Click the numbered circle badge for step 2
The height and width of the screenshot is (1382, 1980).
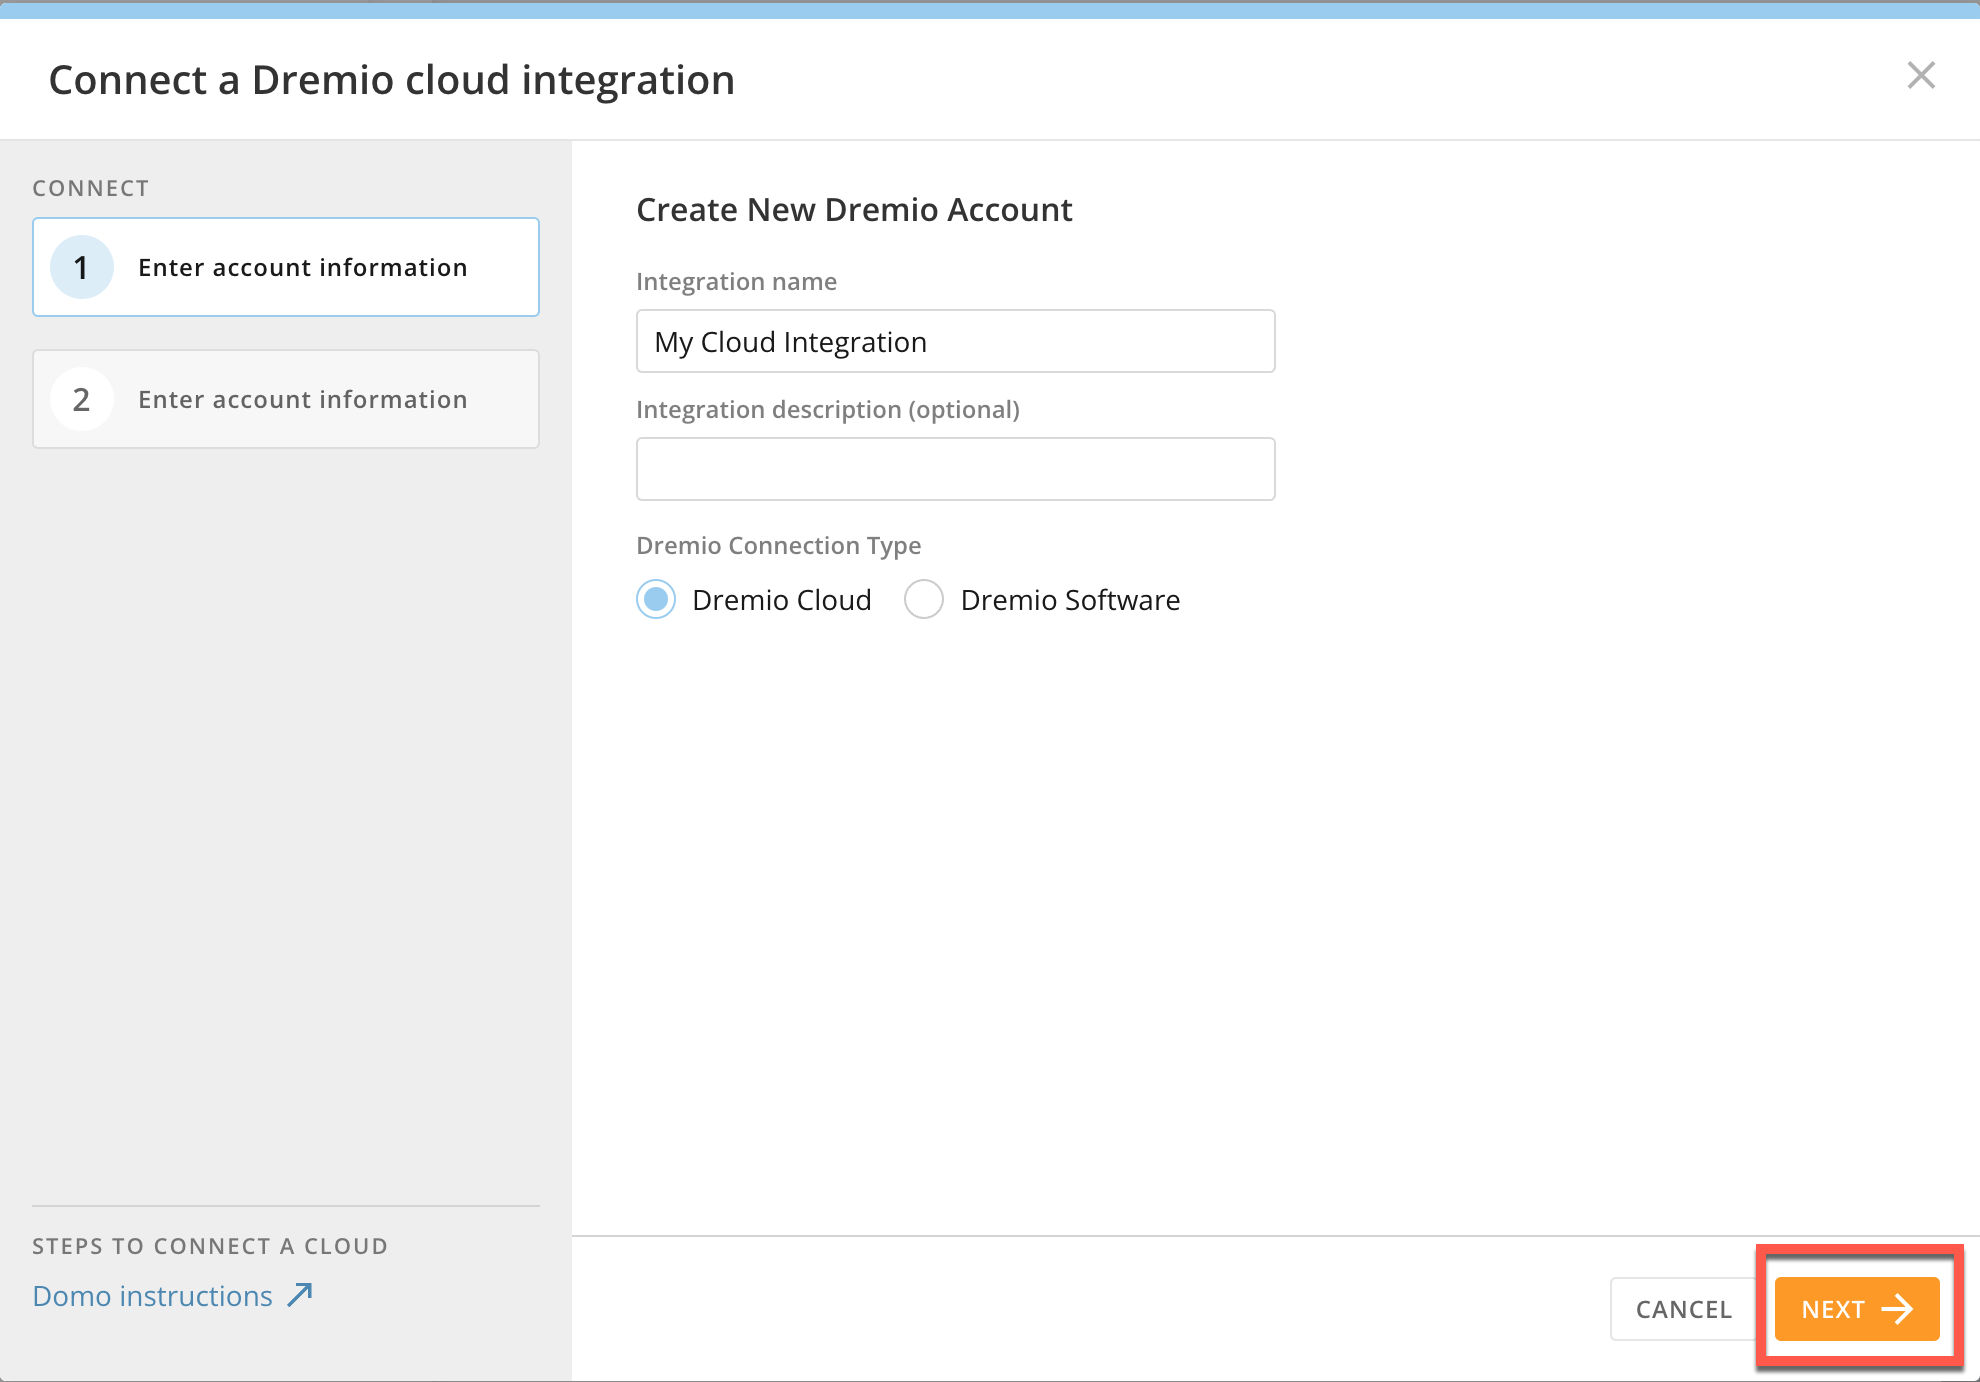[x=81, y=399]
